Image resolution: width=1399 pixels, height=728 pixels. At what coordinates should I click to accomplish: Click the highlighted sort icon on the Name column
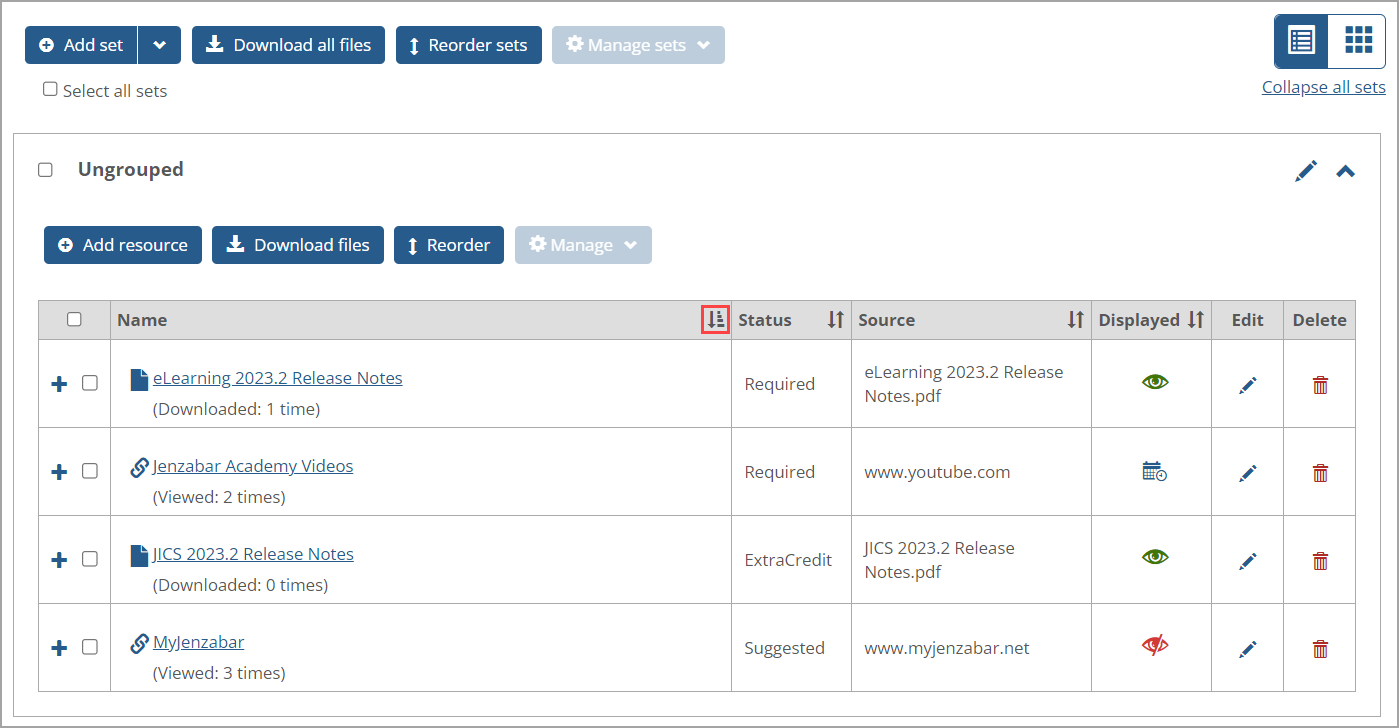pos(715,319)
